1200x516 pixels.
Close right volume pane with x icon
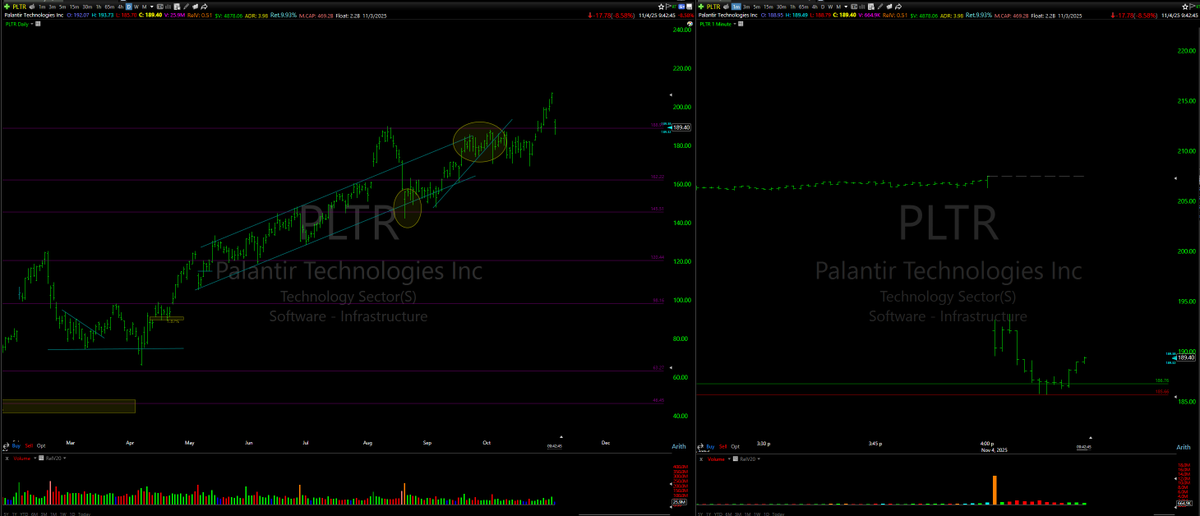point(701,459)
